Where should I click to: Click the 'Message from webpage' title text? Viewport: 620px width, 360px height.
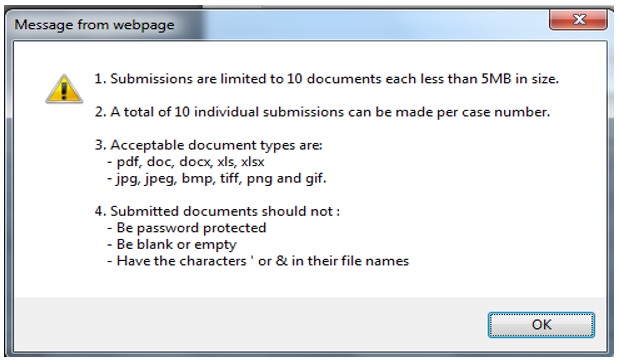click(94, 25)
